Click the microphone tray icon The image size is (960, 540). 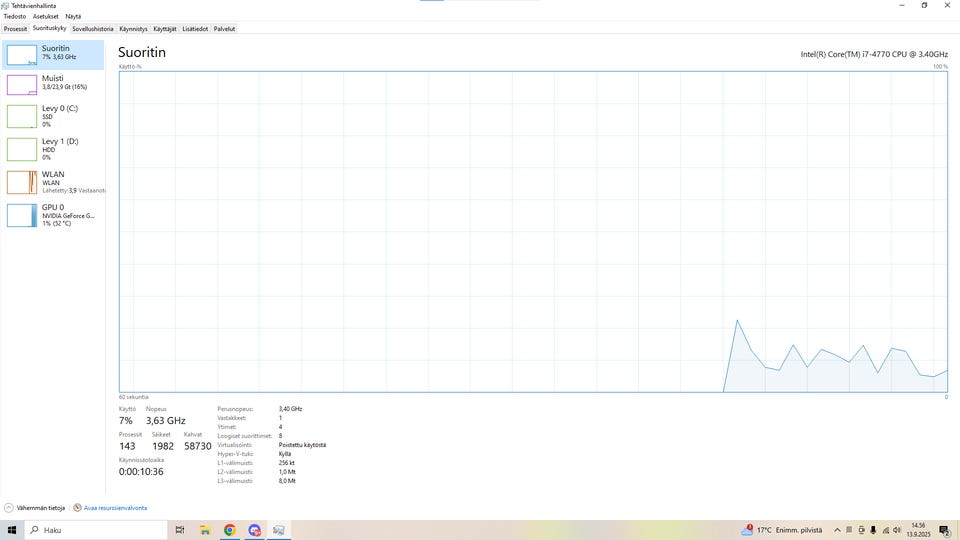coord(873,530)
